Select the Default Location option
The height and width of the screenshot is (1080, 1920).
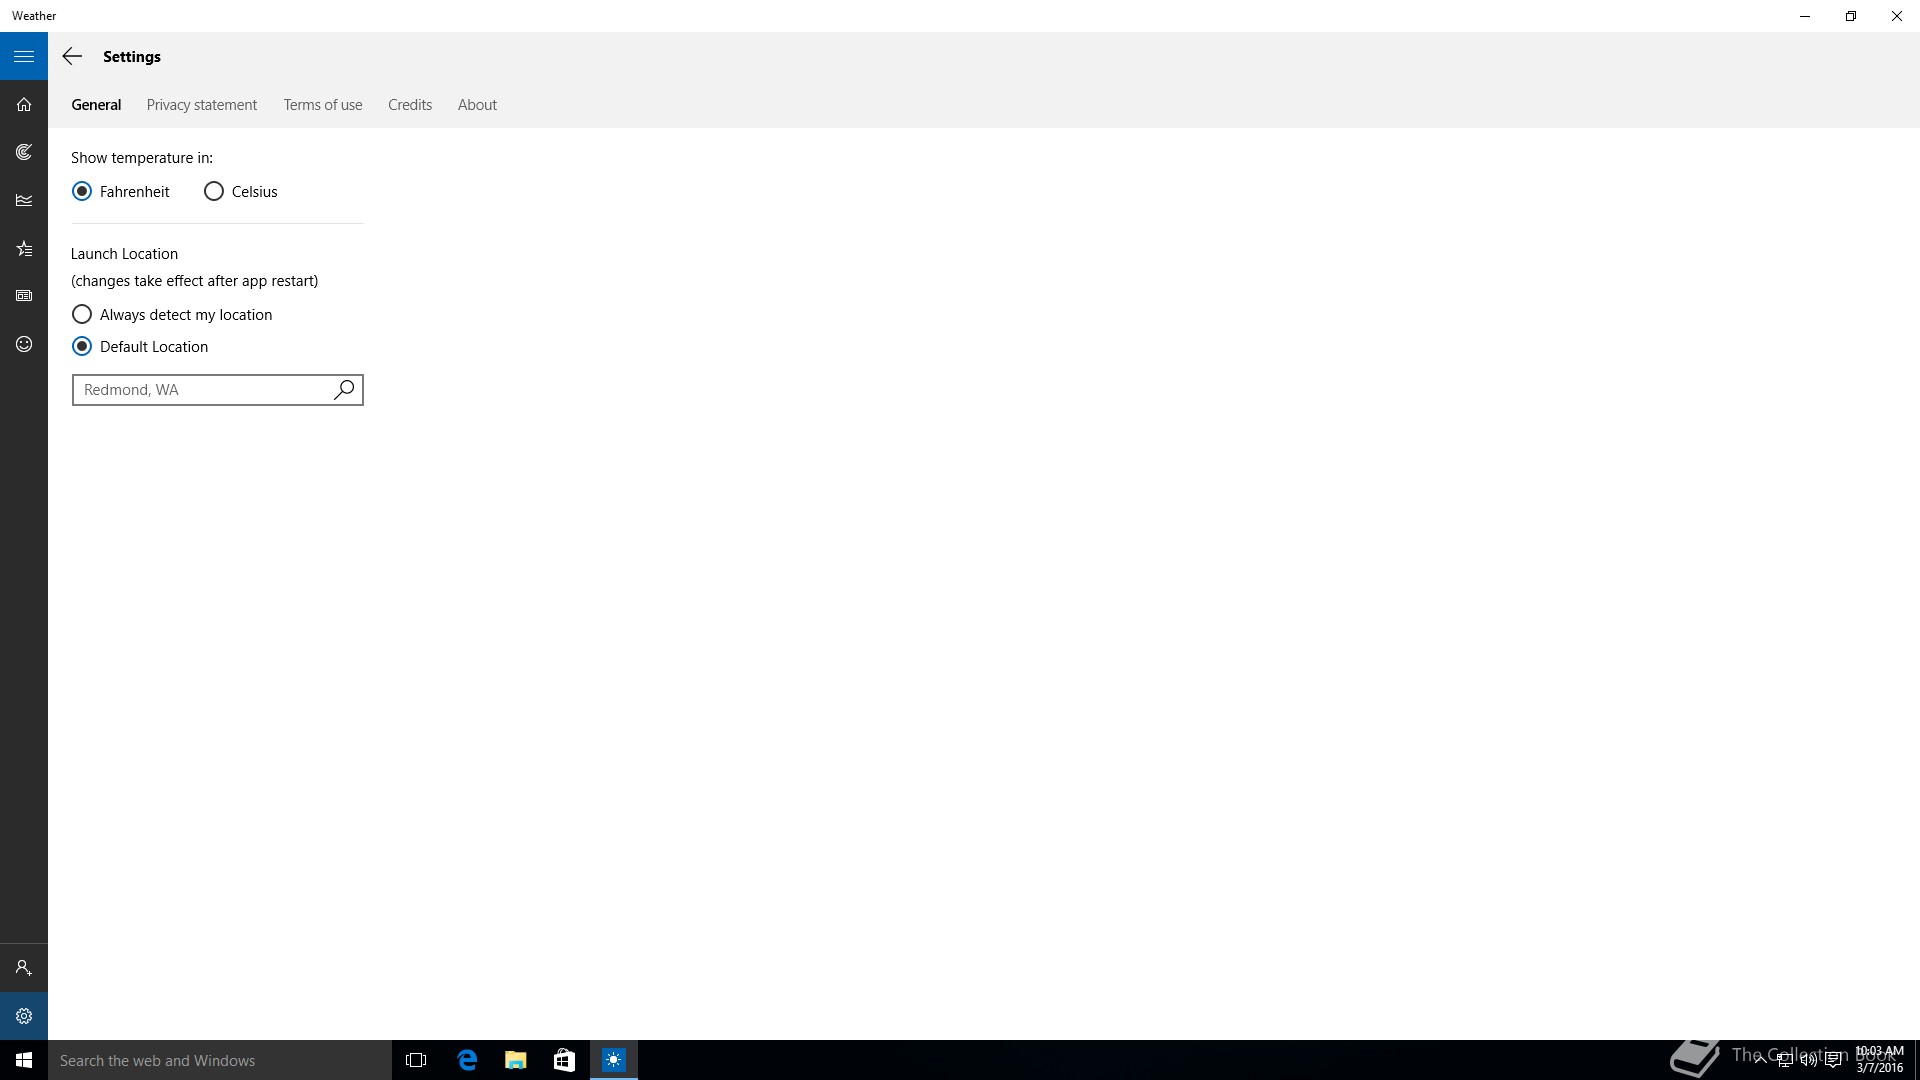pyautogui.click(x=82, y=346)
